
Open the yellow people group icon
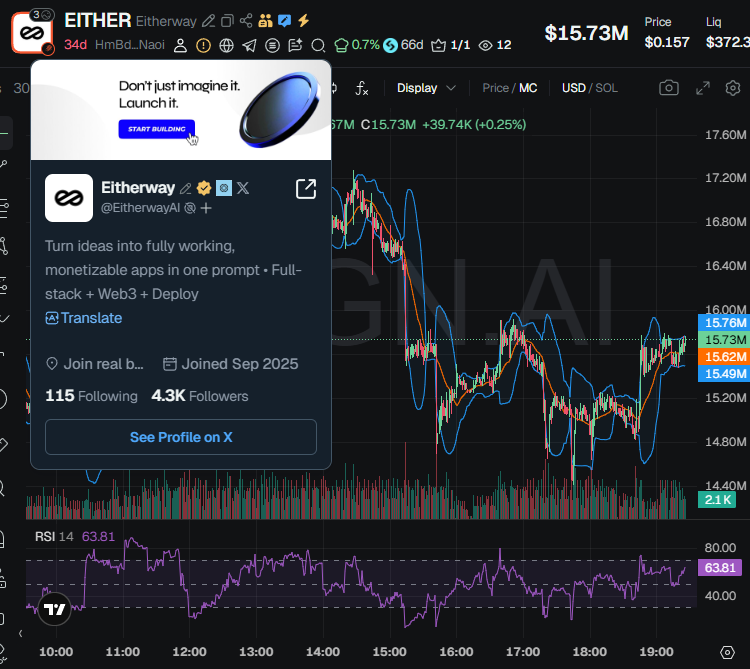click(265, 21)
